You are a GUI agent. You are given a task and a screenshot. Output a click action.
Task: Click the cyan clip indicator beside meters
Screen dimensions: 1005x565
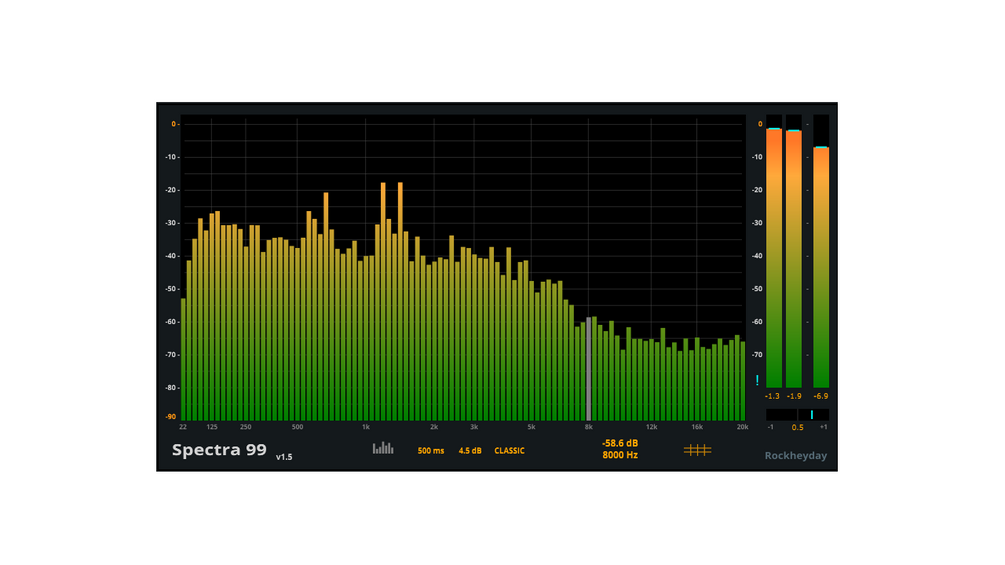(758, 380)
